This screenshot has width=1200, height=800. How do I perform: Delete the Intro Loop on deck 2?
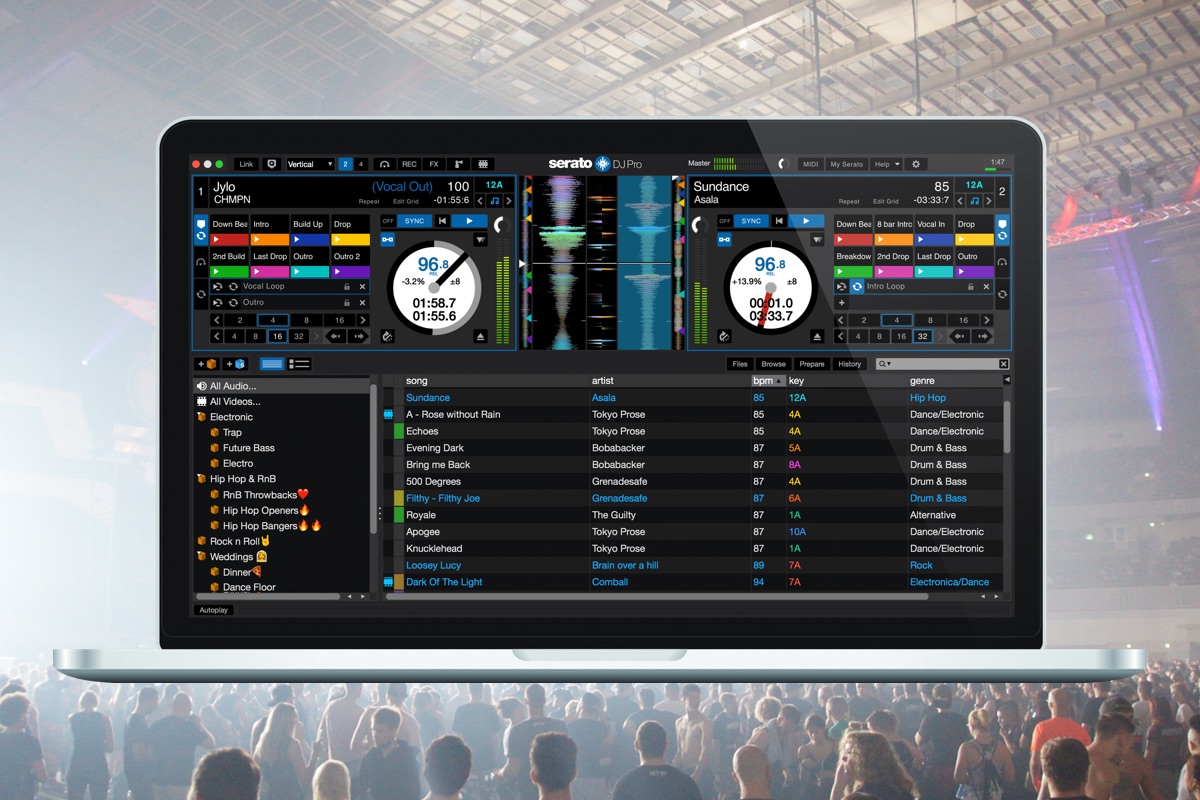point(986,287)
